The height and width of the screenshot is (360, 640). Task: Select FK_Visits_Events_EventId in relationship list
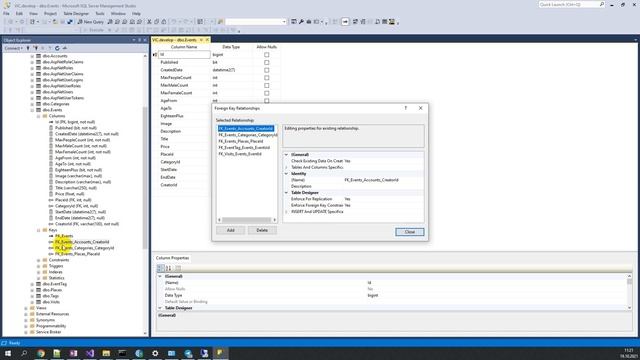click(240, 154)
